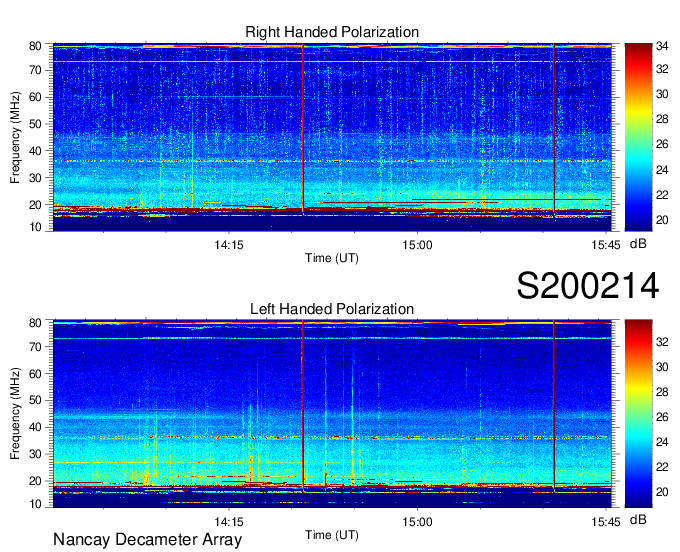Click "Time (UT)" label under Right Handed plot
680x552 pixels.
[332, 258]
